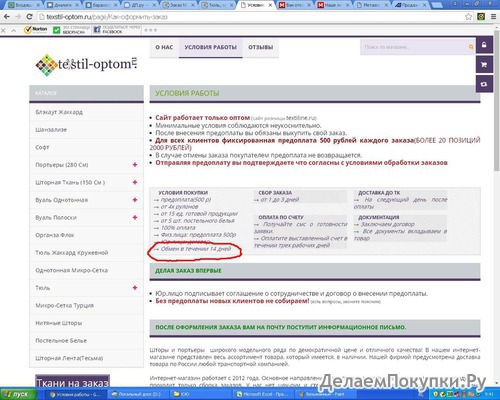Go back with the browser back arrow
Image resolution: width=500 pixels, height=400 pixels.
[7, 17]
